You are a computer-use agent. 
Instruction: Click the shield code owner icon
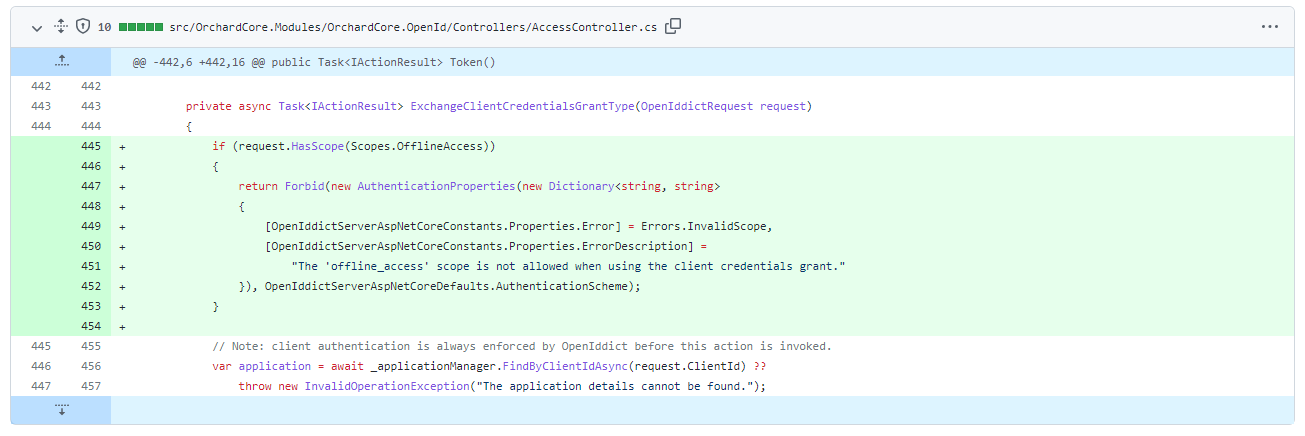[x=83, y=27]
